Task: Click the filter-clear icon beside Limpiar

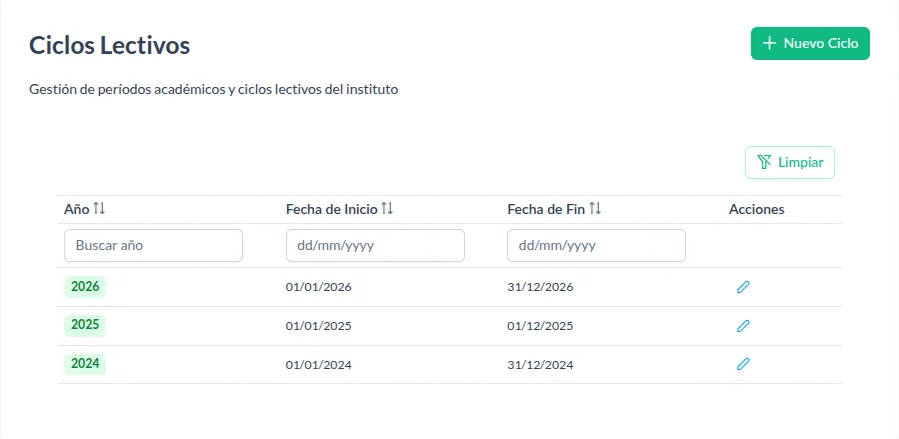Action: (x=765, y=162)
